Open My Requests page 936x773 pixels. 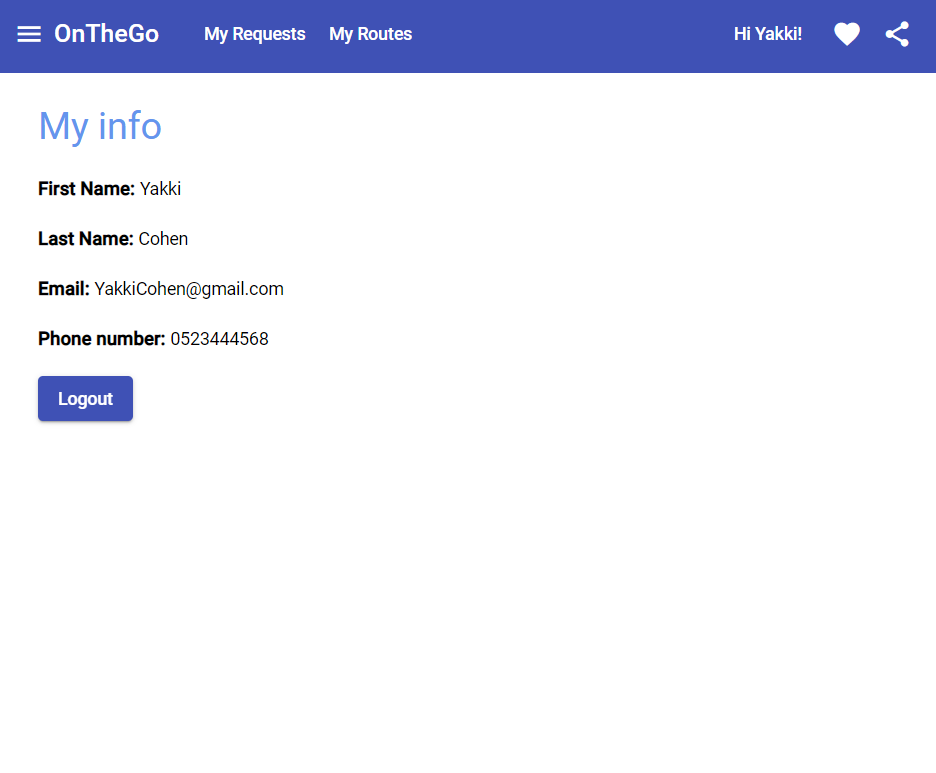coord(254,34)
